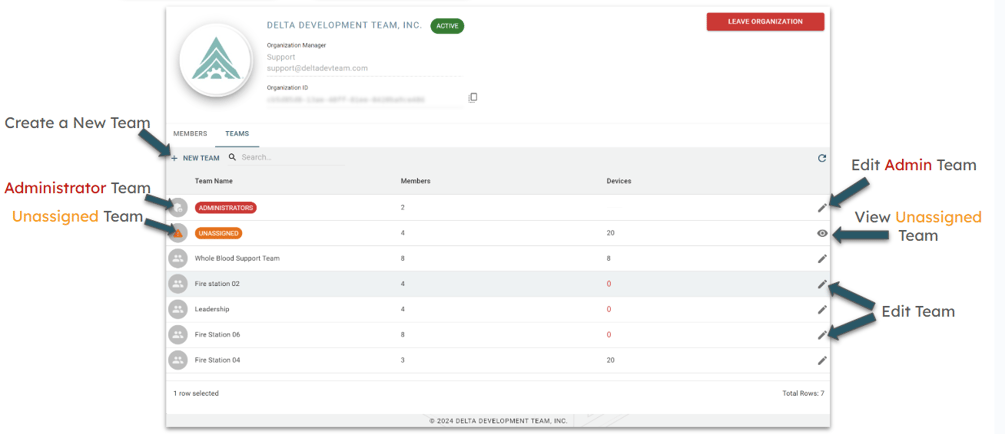This screenshot has width=1005, height=434.
Task: Click Fire Station 04 group avatar
Action: click(x=178, y=360)
